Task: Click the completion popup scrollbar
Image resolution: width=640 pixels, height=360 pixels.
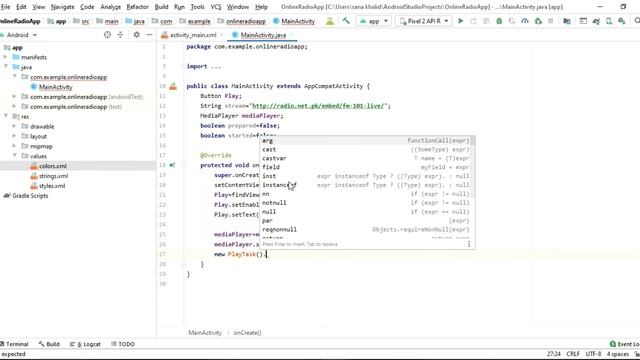Action: click(x=472, y=167)
